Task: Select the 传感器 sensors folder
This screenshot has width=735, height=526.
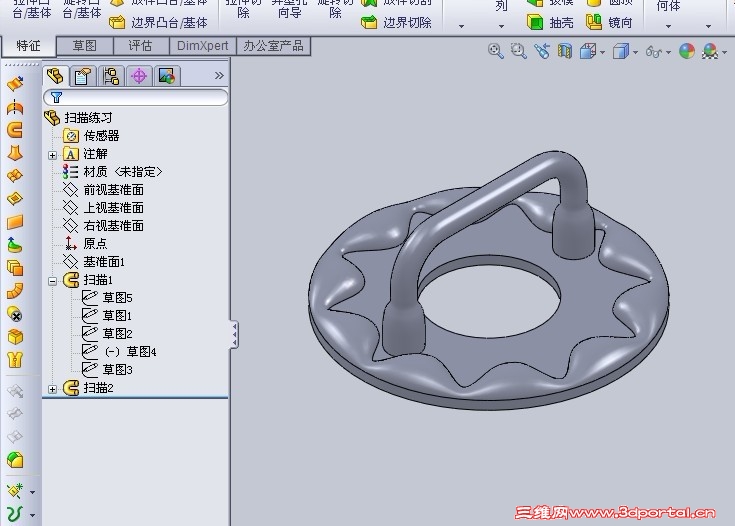Action: [91, 136]
